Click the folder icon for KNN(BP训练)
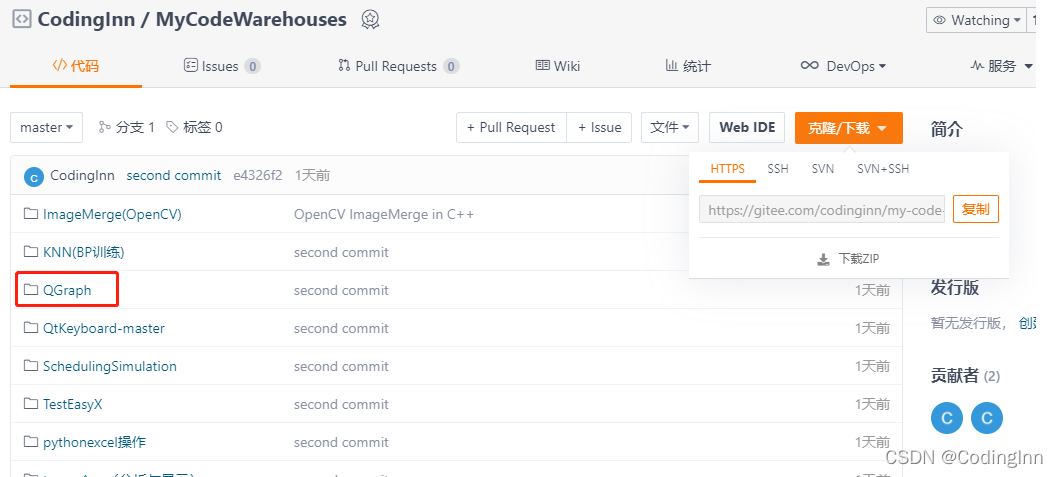This screenshot has height=477, width=1058. [x=30, y=252]
